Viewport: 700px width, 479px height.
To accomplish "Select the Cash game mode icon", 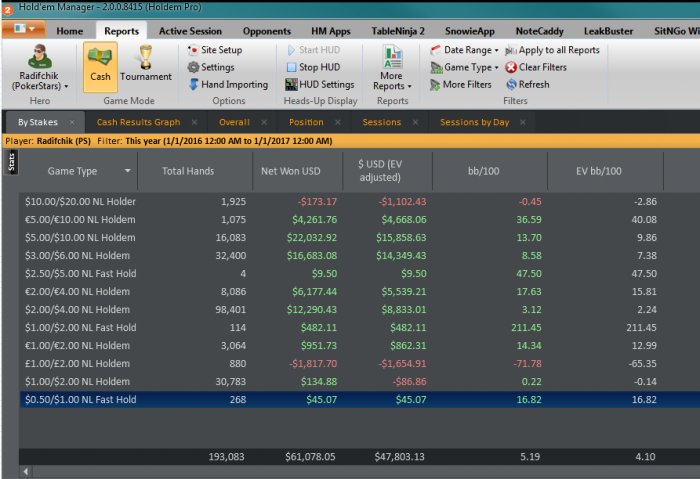I will click(100, 66).
